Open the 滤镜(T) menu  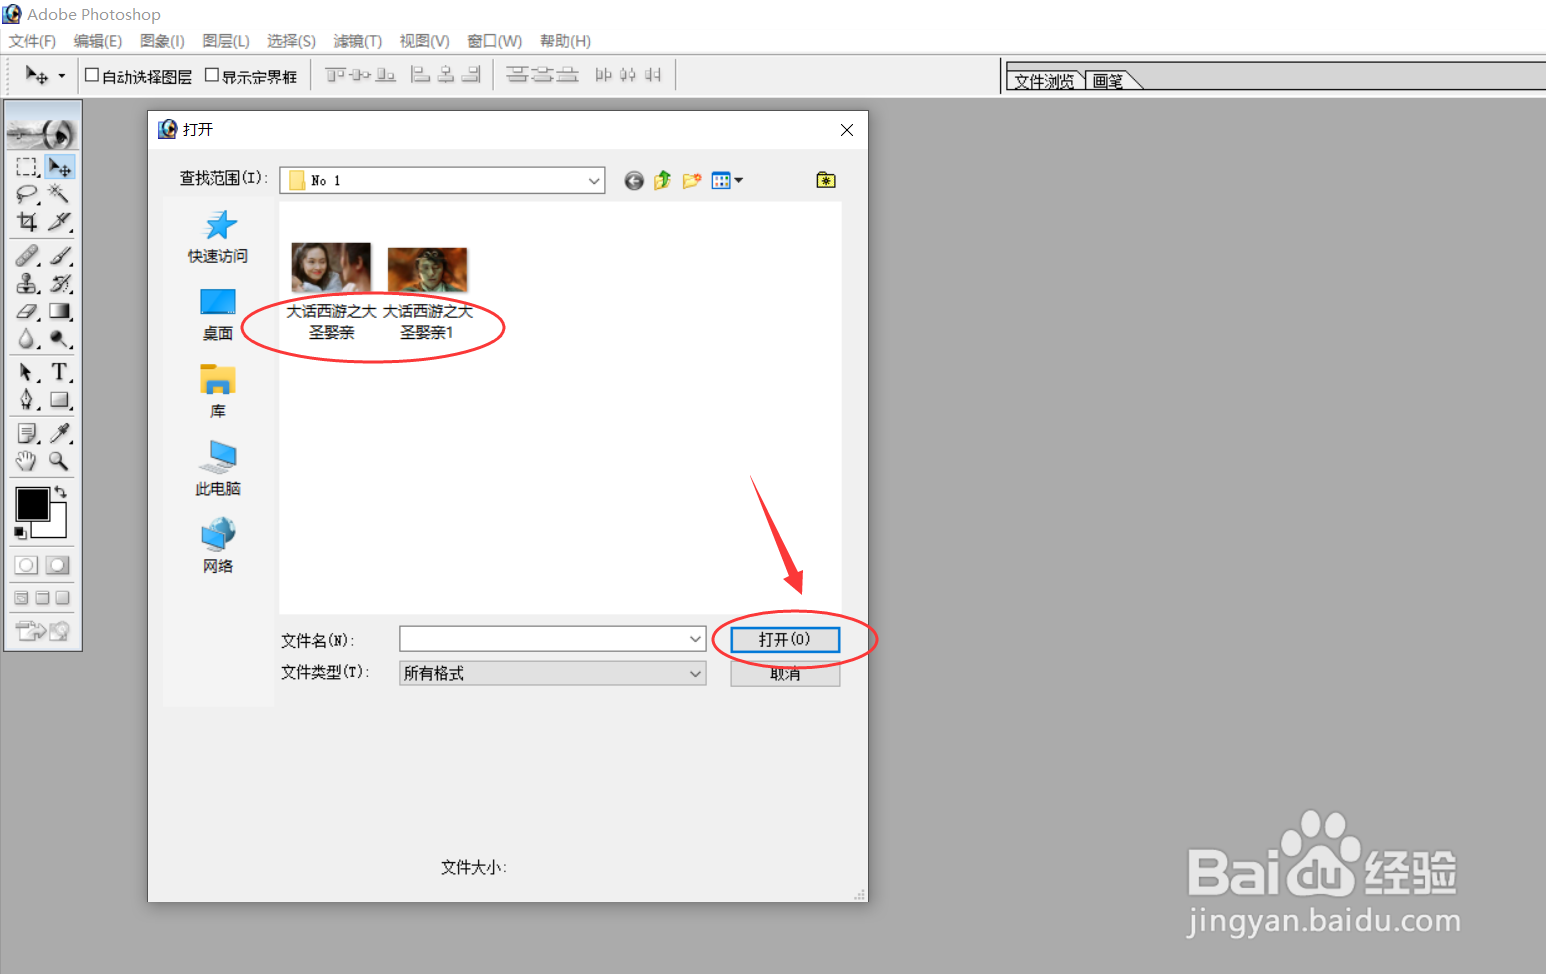358,41
